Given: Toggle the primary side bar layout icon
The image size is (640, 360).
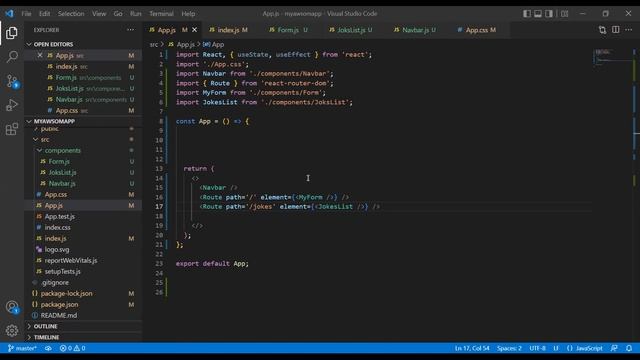Looking at the screenshot, I should pyautogui.click(x=527, y=13).
